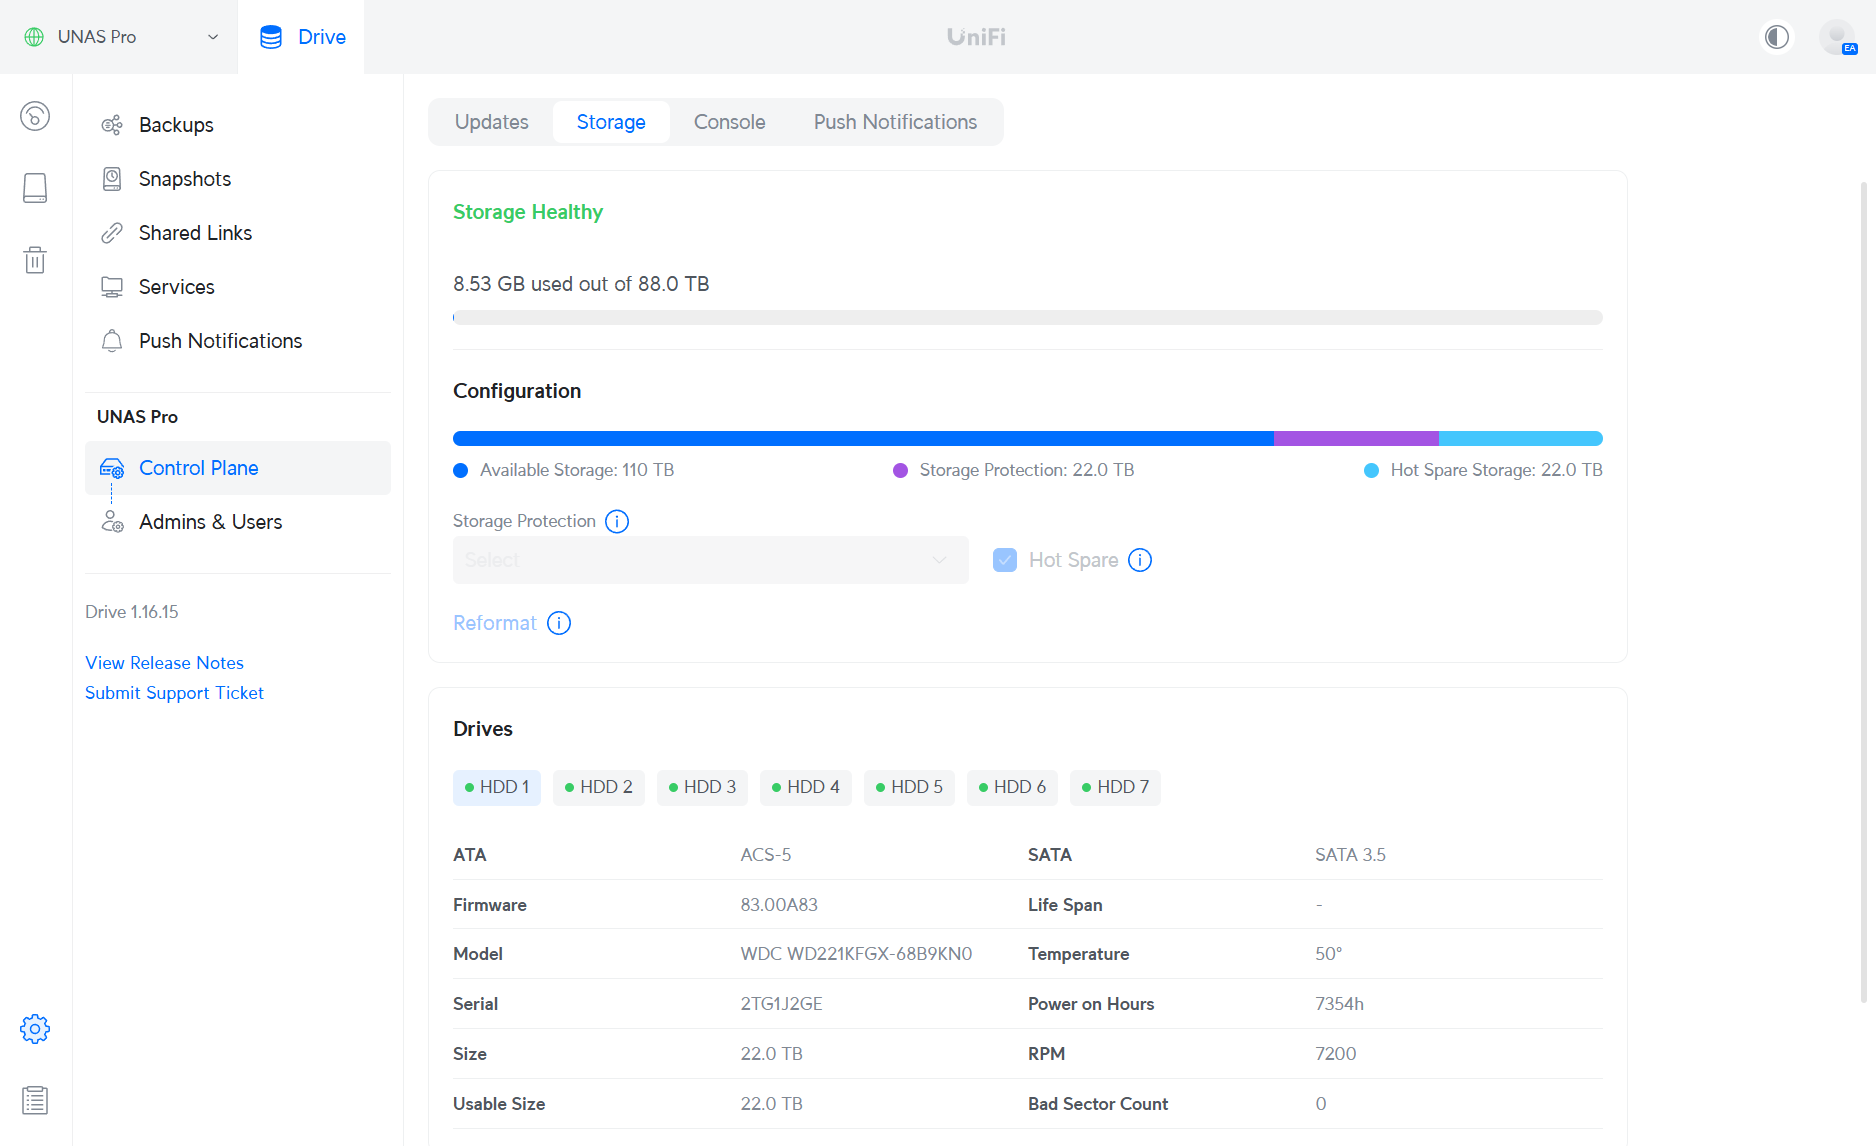The image size is (1876, 1146).
Task: Switch to the Updates tab
Action: [492, 122]
